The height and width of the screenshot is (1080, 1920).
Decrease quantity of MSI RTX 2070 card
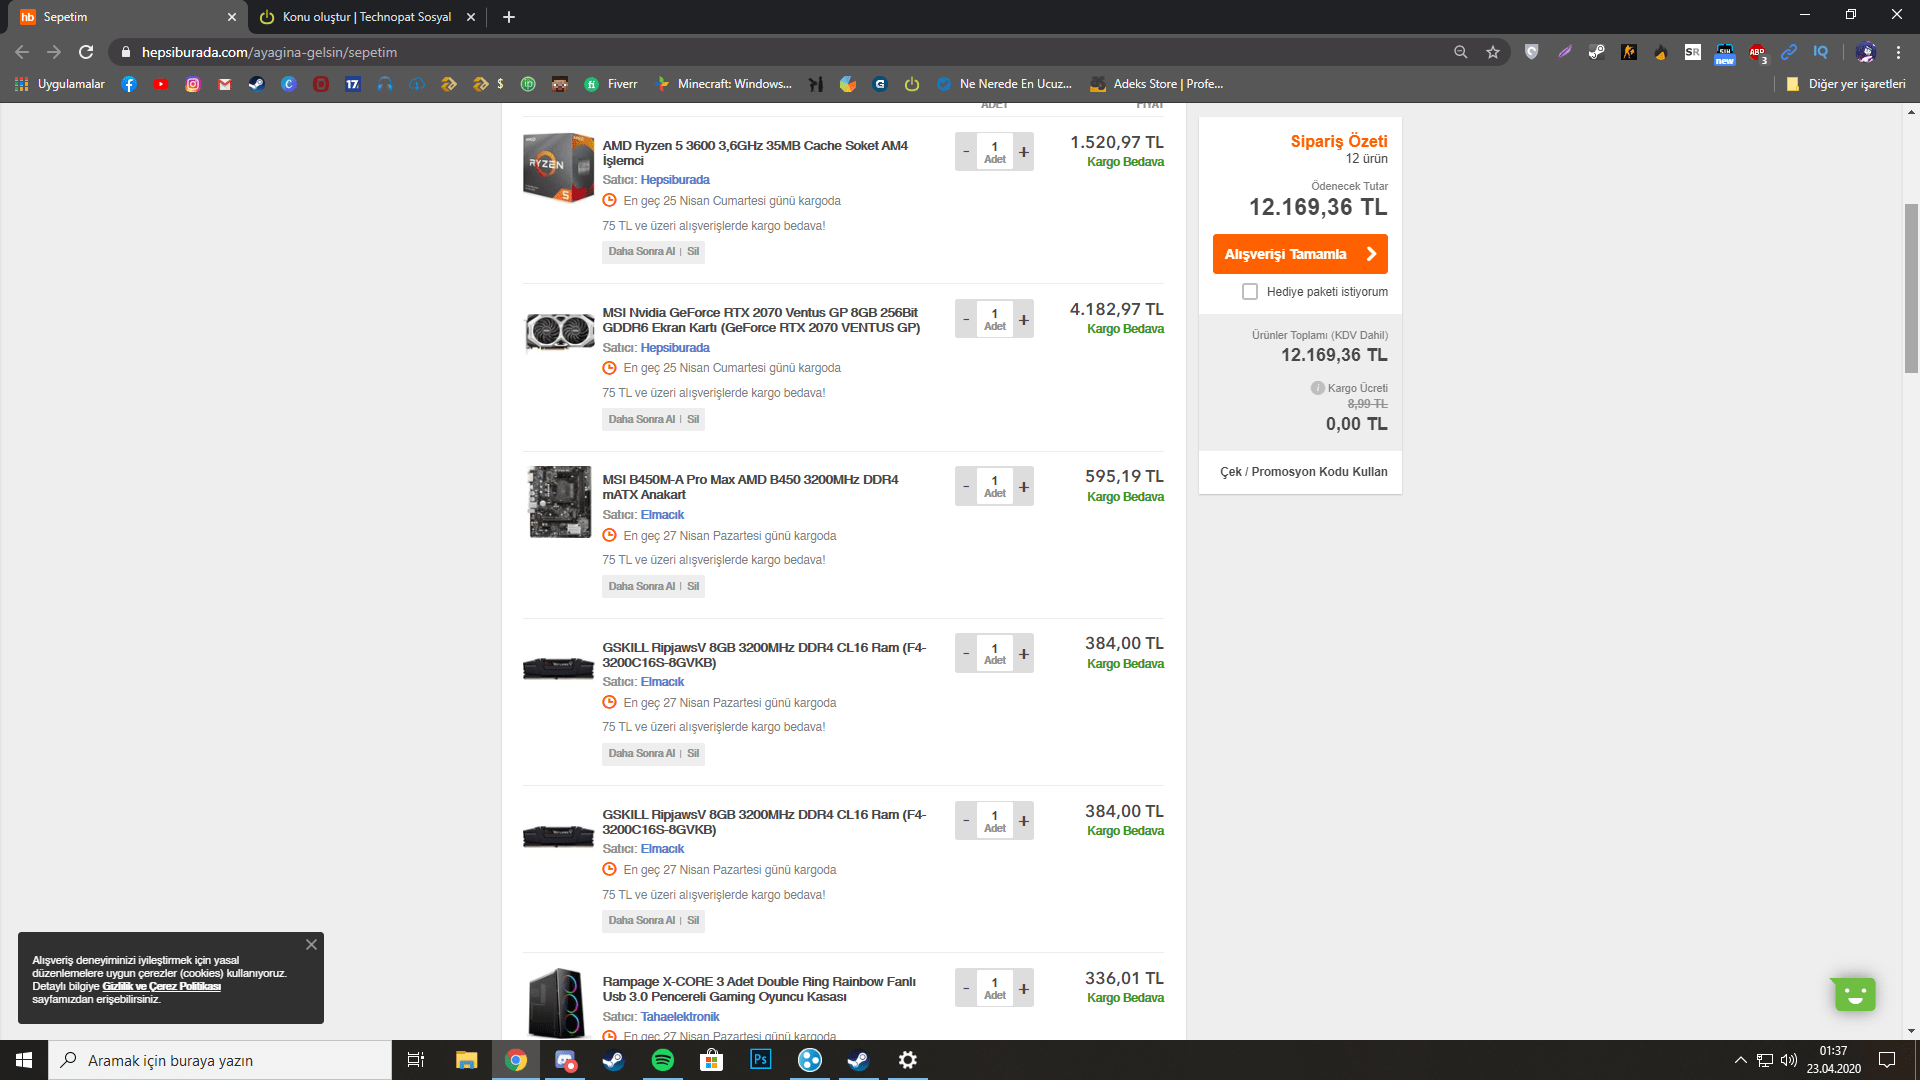pos(966,320)
